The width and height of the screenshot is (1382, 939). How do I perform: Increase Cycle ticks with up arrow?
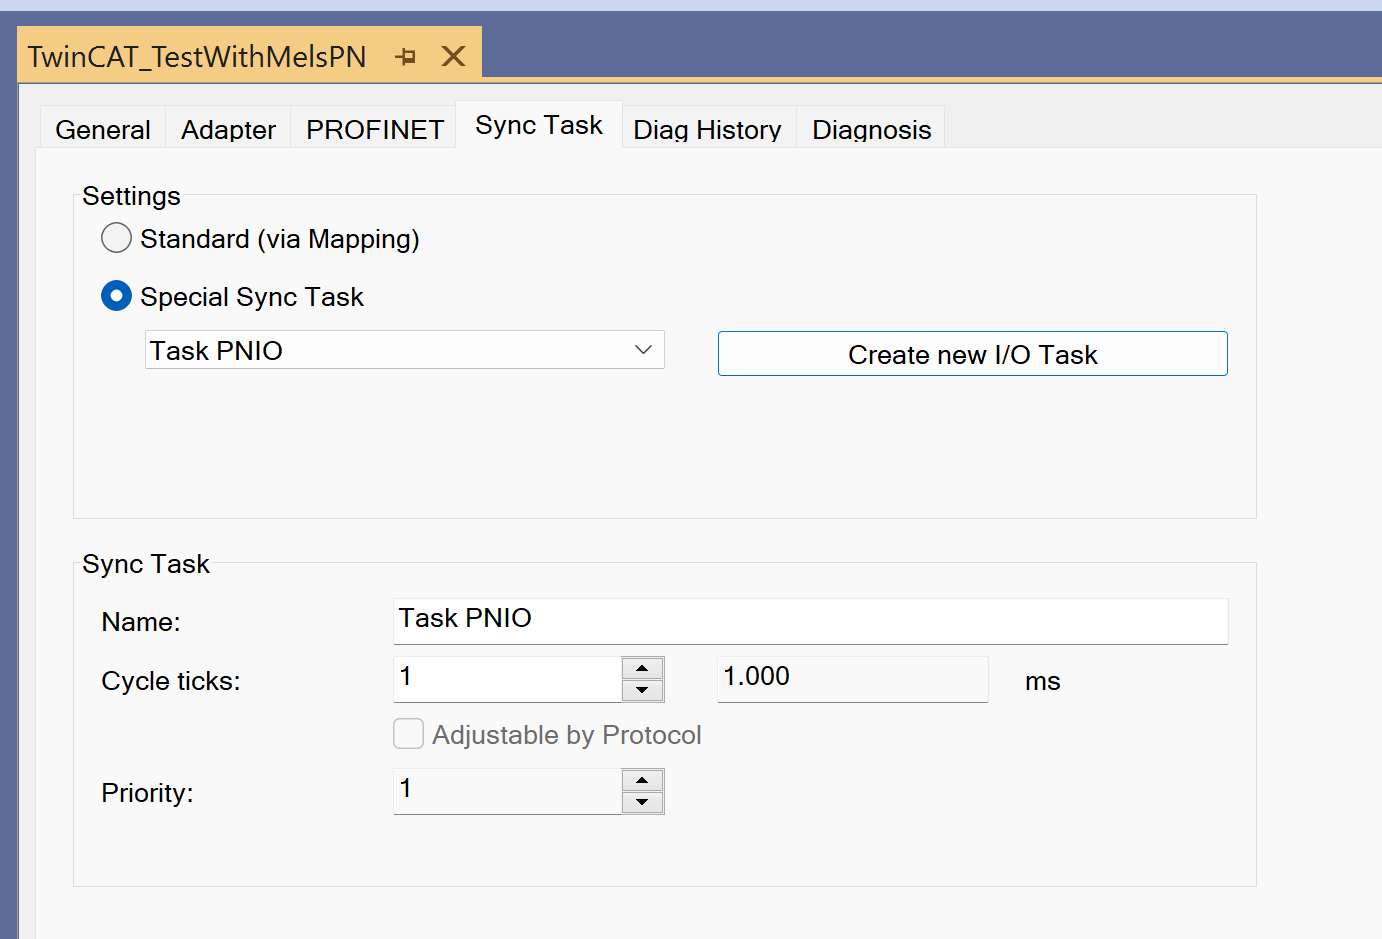(x=642, y=668)
